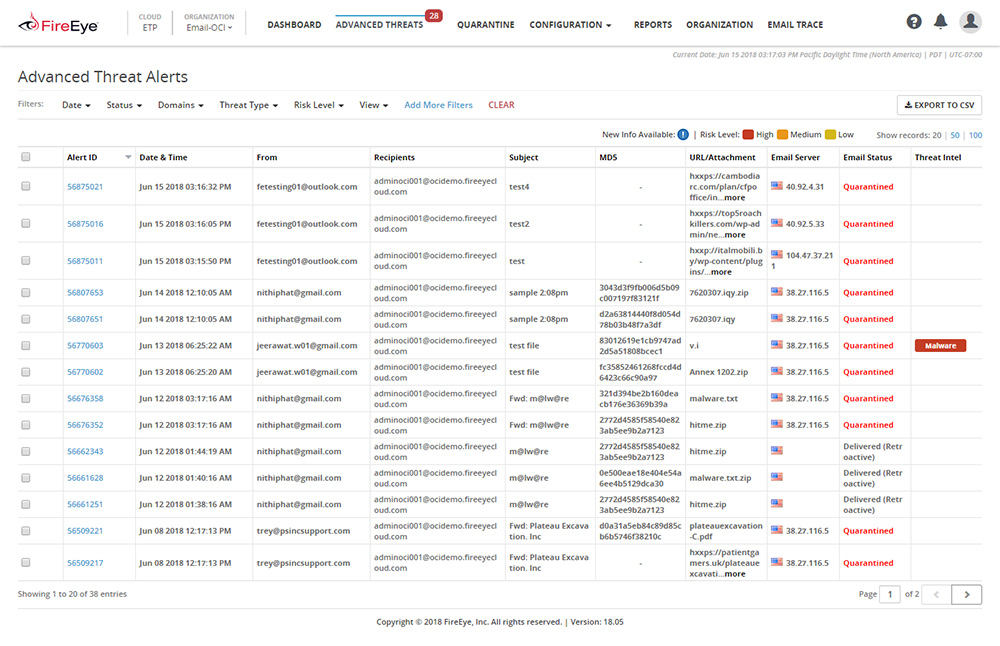The image size is (1000, 646).
Task: Open the notifications bell icon
Action: point(940,21)
